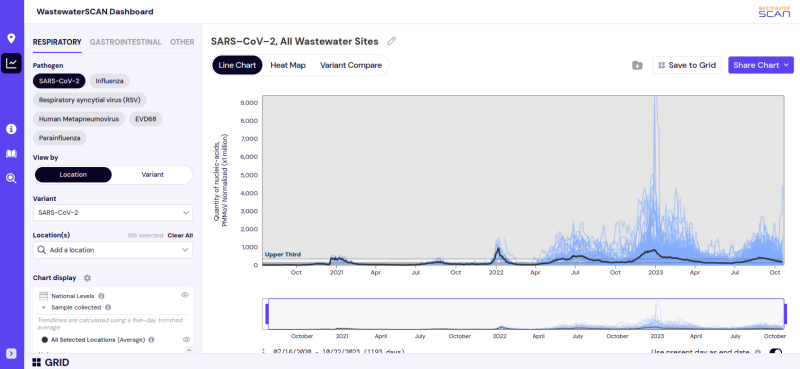Select the line chart icon in sidebar
800x369 pixels.
pyautogui.click(x=11, y=63)
